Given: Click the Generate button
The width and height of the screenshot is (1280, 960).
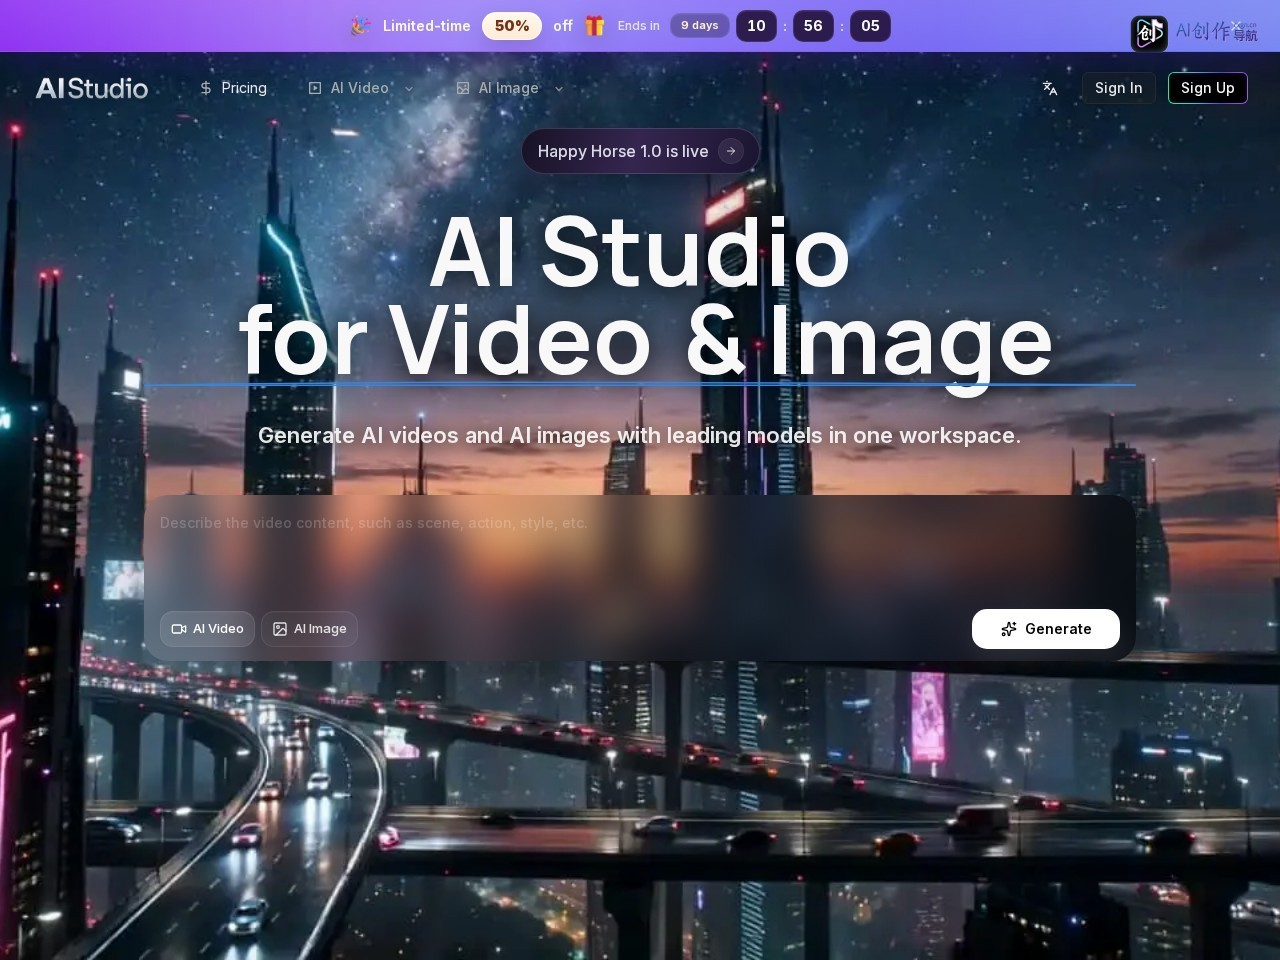Looking at the screenshot, I should coord(1046,629).
